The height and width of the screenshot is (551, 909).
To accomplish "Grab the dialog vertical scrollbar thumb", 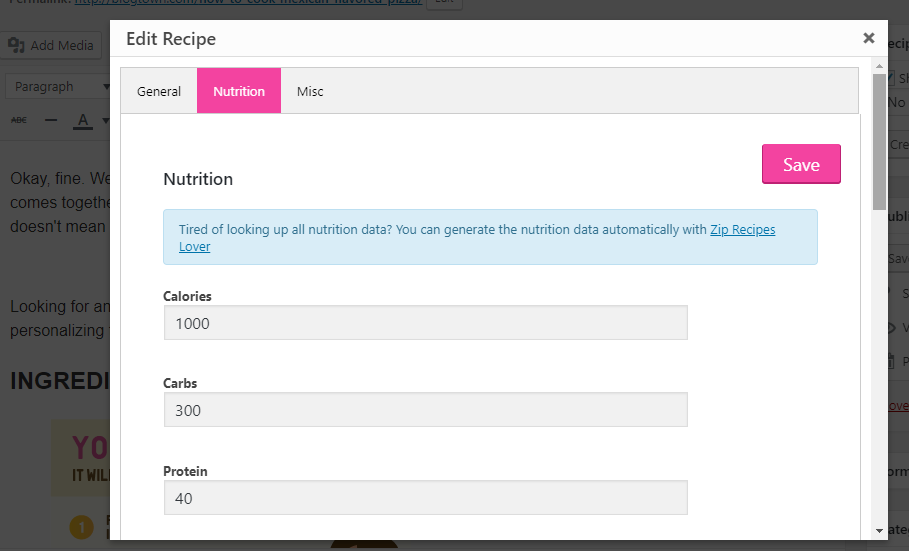I will point(879,142).
